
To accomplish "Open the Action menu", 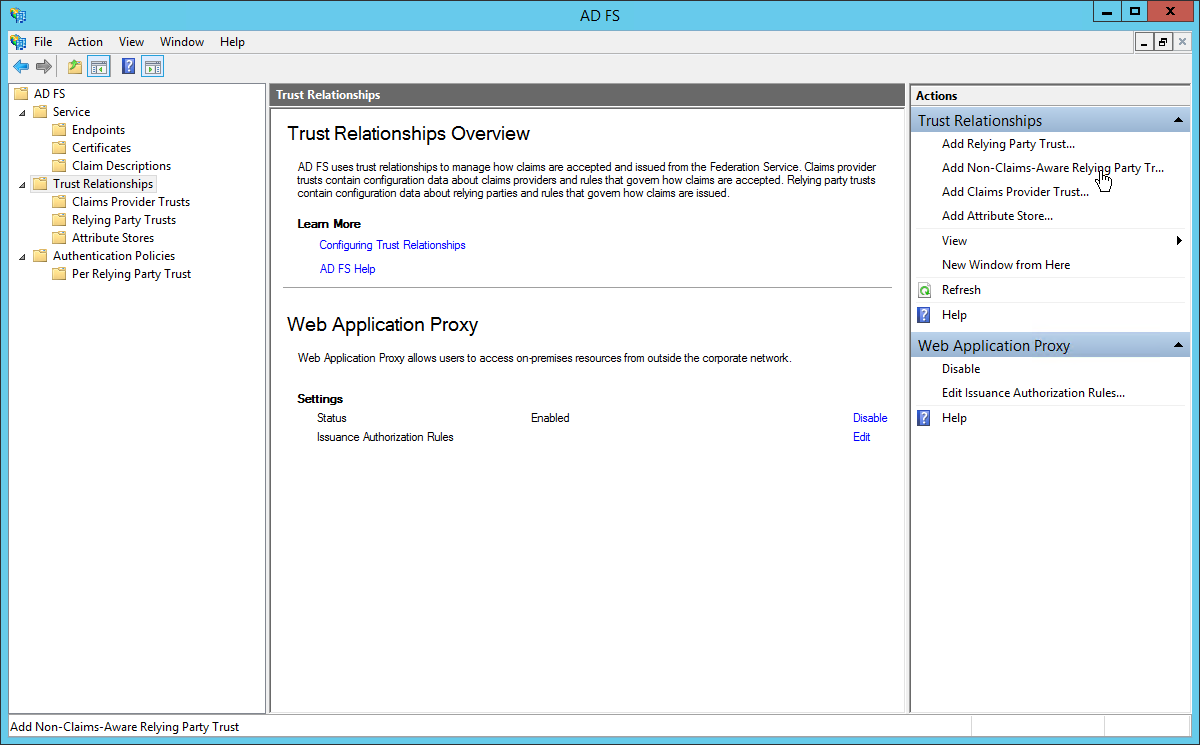I will point(85,42).
